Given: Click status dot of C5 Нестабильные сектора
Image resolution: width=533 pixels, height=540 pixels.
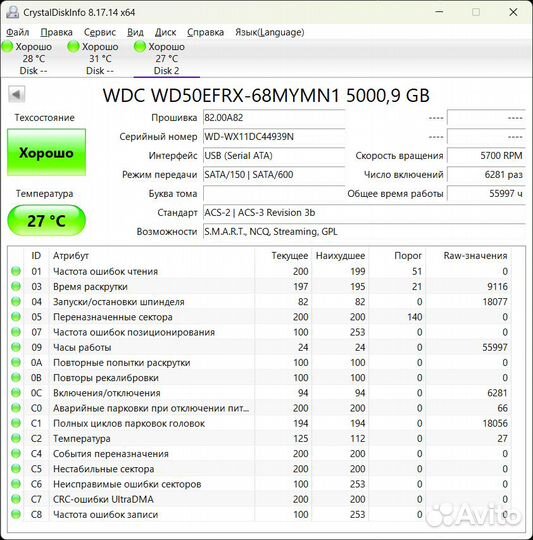Looking at the screenshot, I should click(x=16, y=468).
